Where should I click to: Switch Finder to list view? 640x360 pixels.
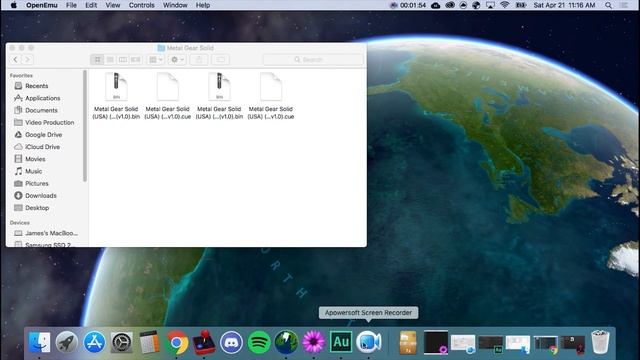pyautogui.click(x=110, y=60)
